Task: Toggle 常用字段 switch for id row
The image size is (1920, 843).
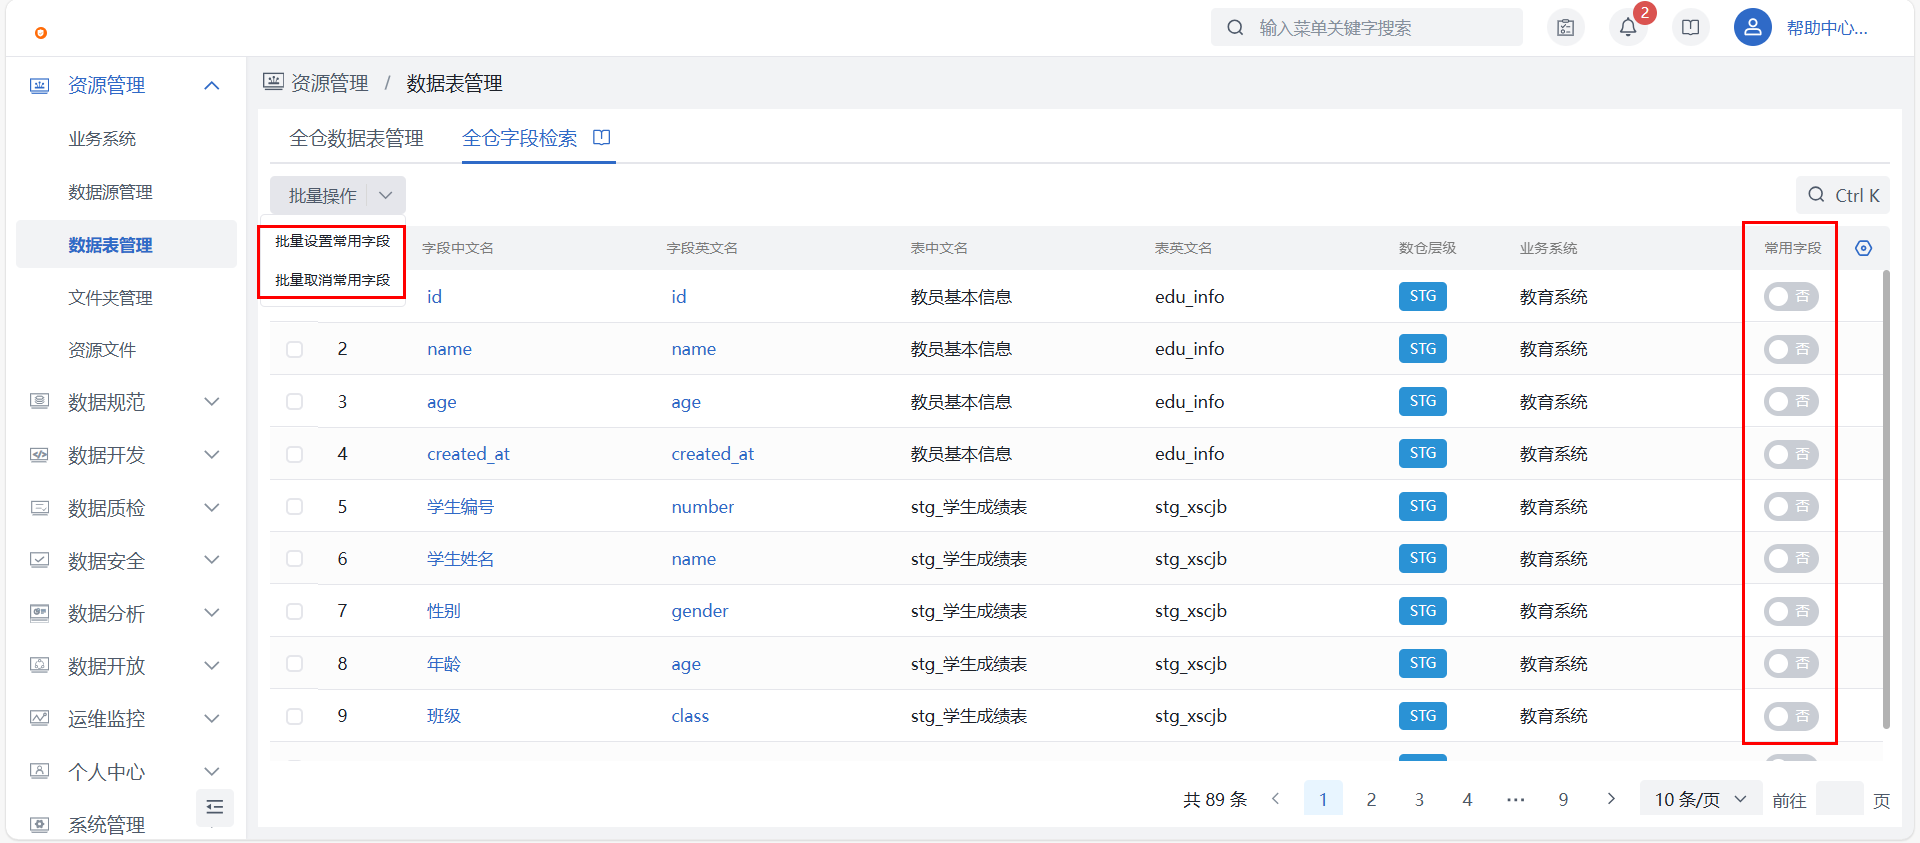Action: 1791,297
